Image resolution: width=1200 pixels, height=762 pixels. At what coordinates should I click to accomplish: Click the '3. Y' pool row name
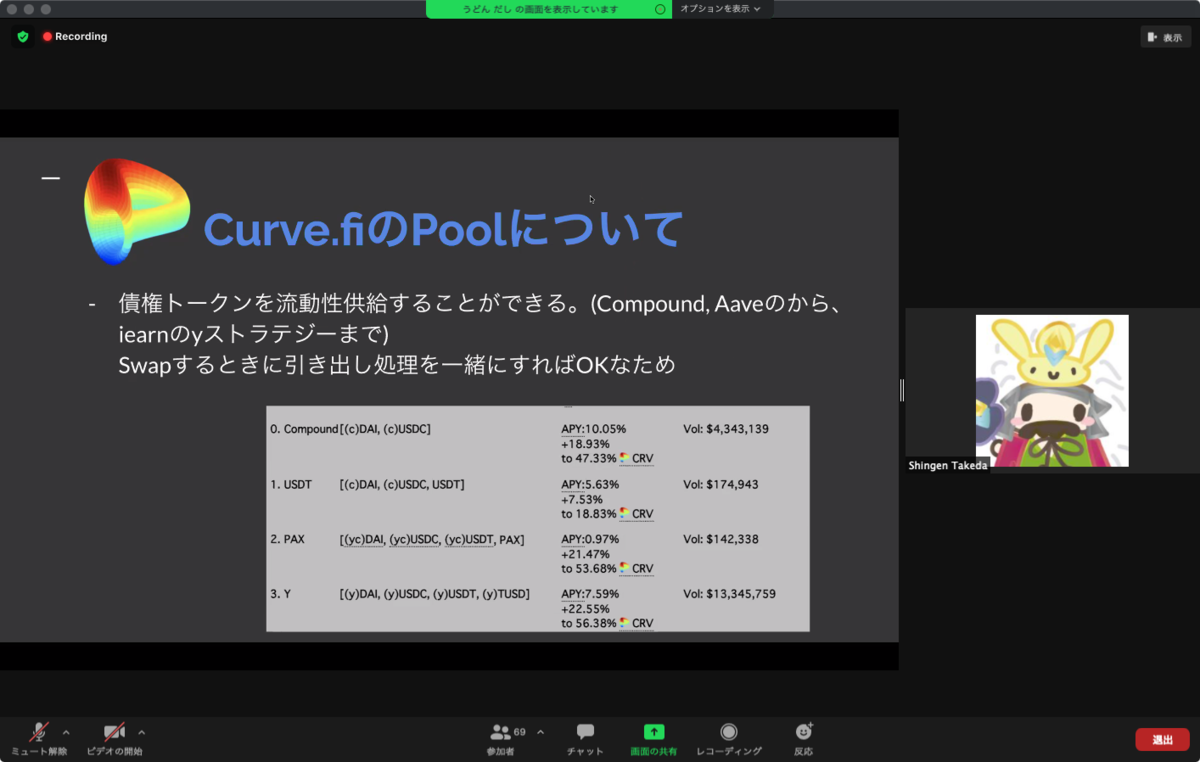click(x=280, y=594)
